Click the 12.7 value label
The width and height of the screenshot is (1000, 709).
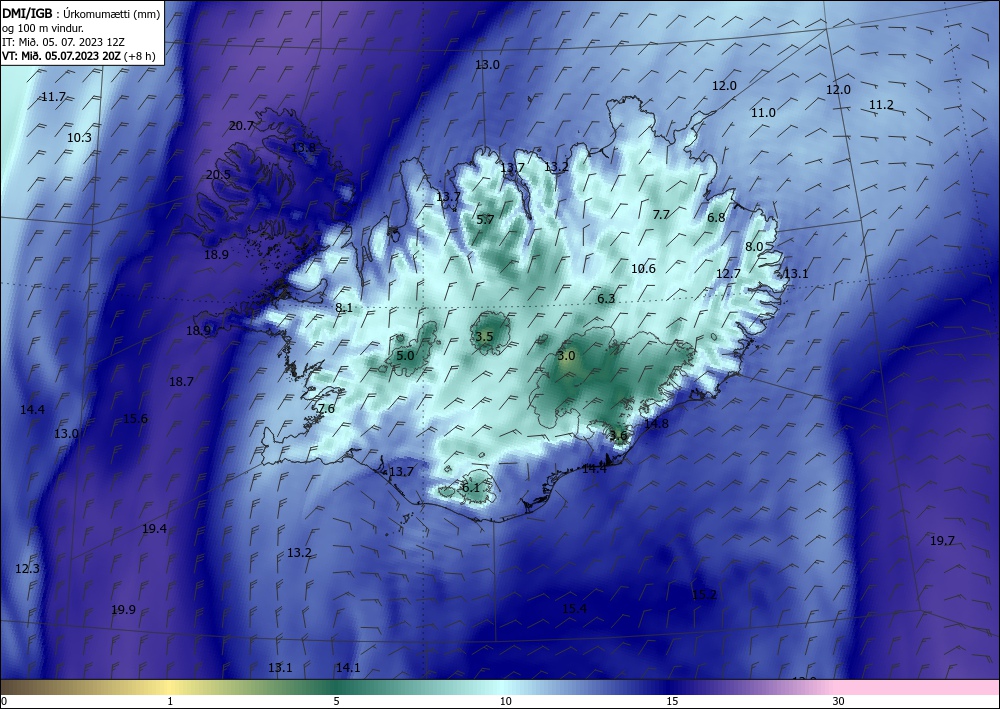(728, 274)
